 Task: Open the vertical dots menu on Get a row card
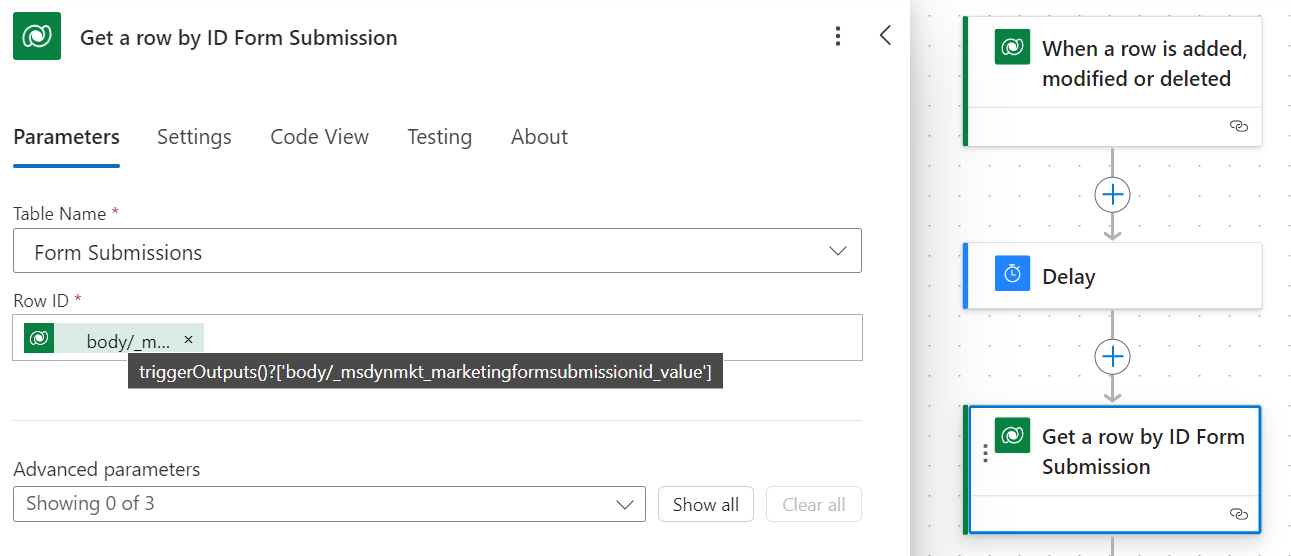(984, 453)
